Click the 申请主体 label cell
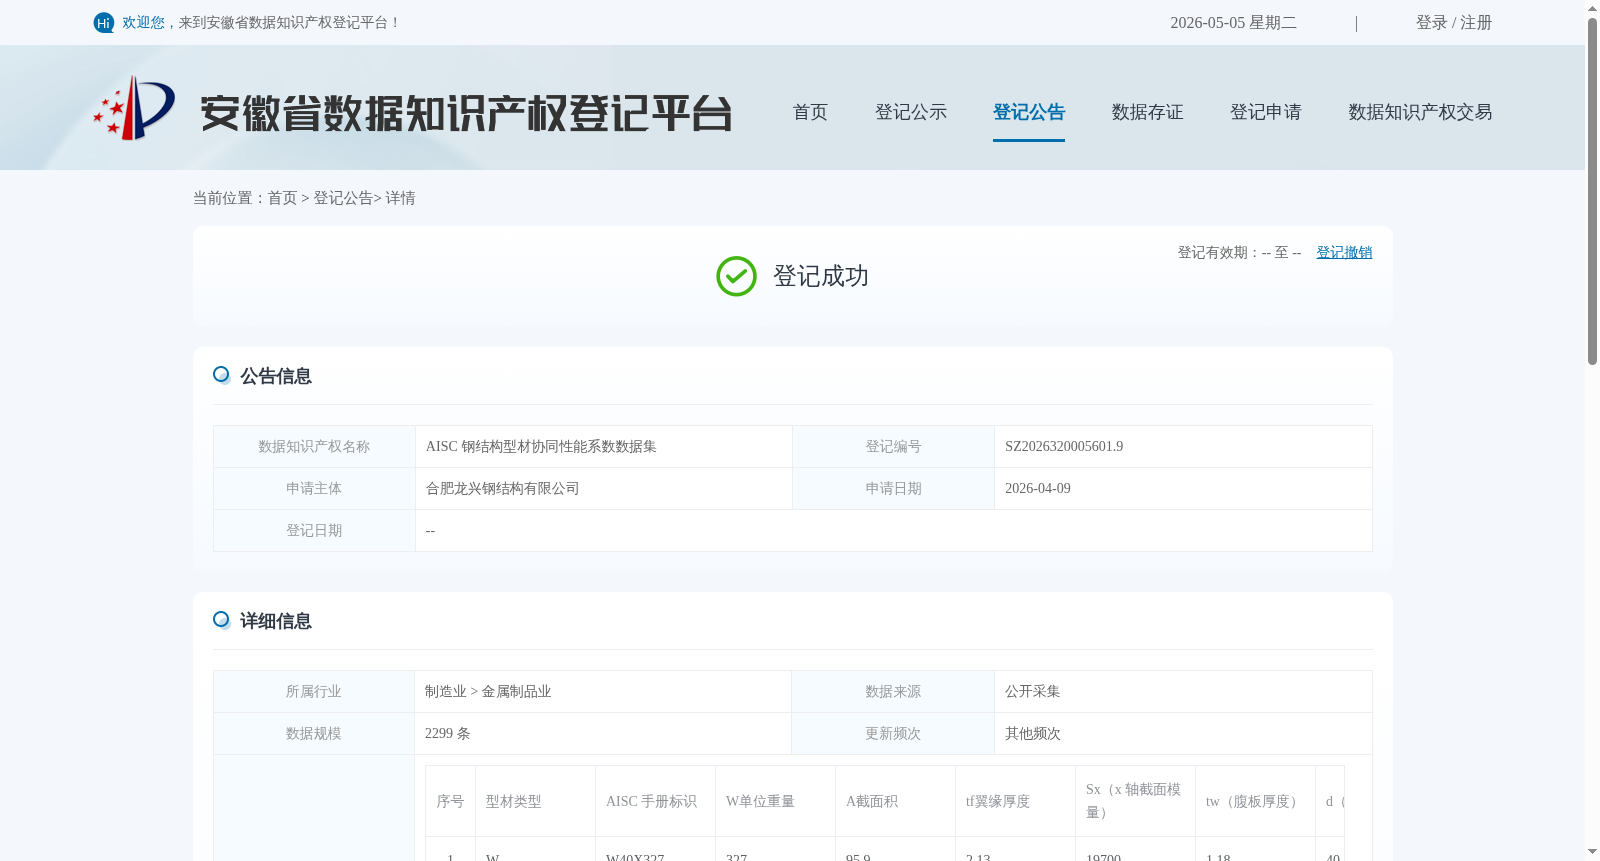1600x861 pixels. (314, 489)
